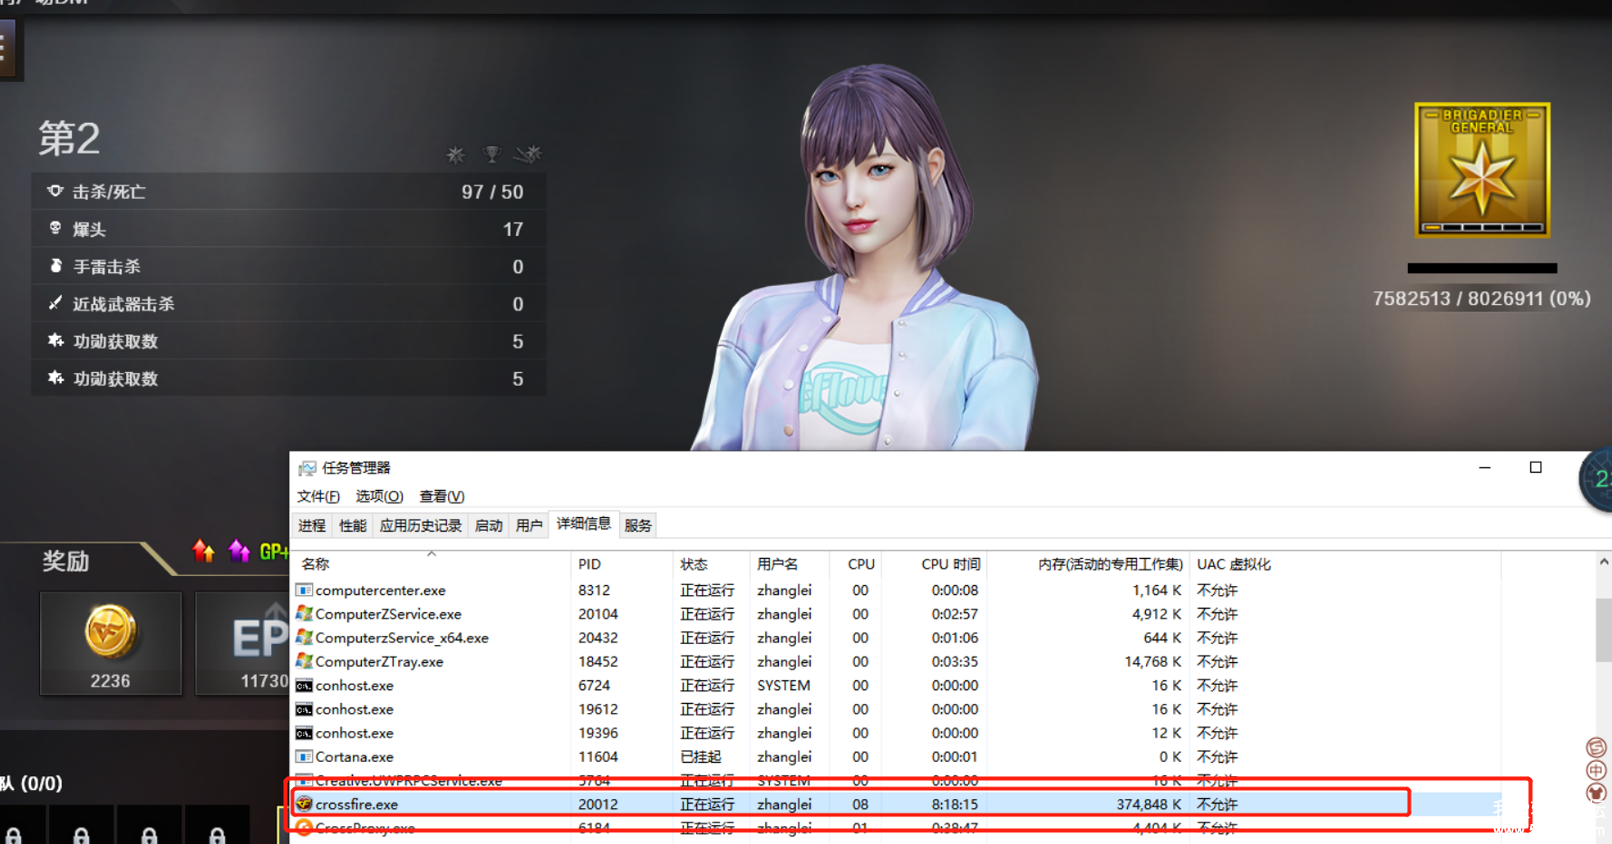This screenshot has width=1612, height=844.
Task: Click the CPU time value 0:02:57
Action: point(955,614)
